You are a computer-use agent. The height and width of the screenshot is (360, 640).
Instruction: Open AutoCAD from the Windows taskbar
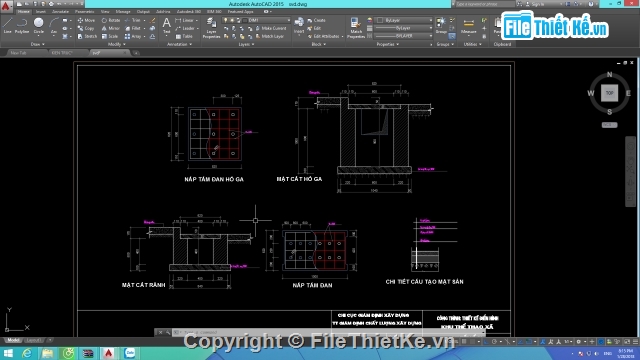108,353
